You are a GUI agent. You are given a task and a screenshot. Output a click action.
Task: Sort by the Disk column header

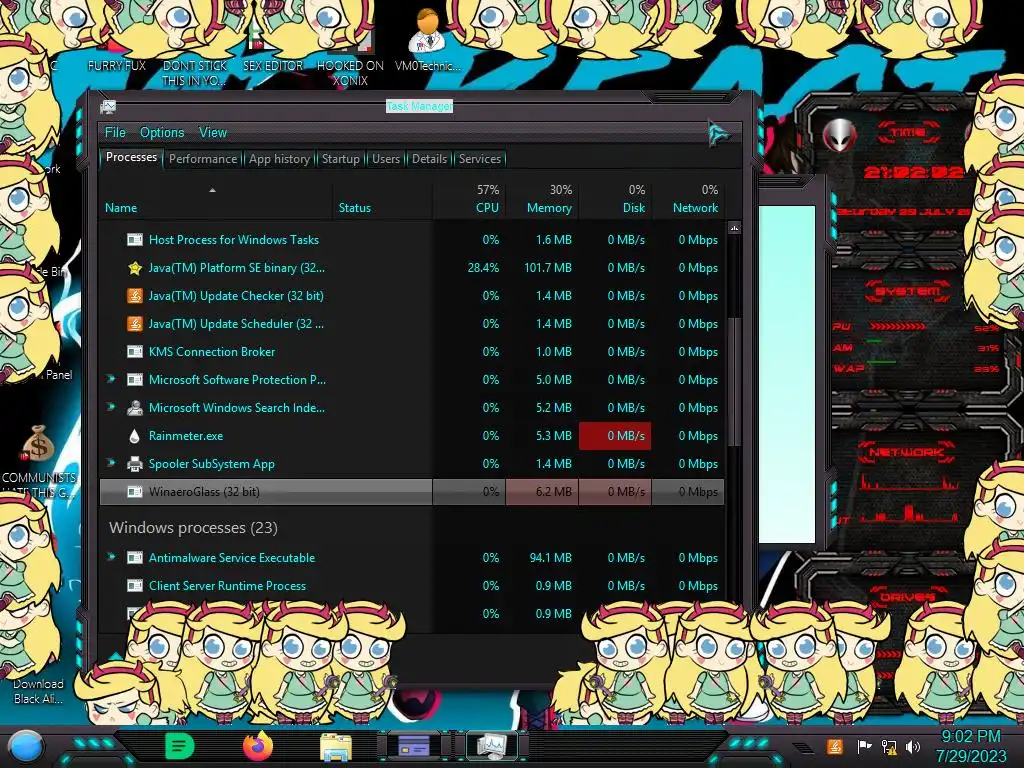615,199
